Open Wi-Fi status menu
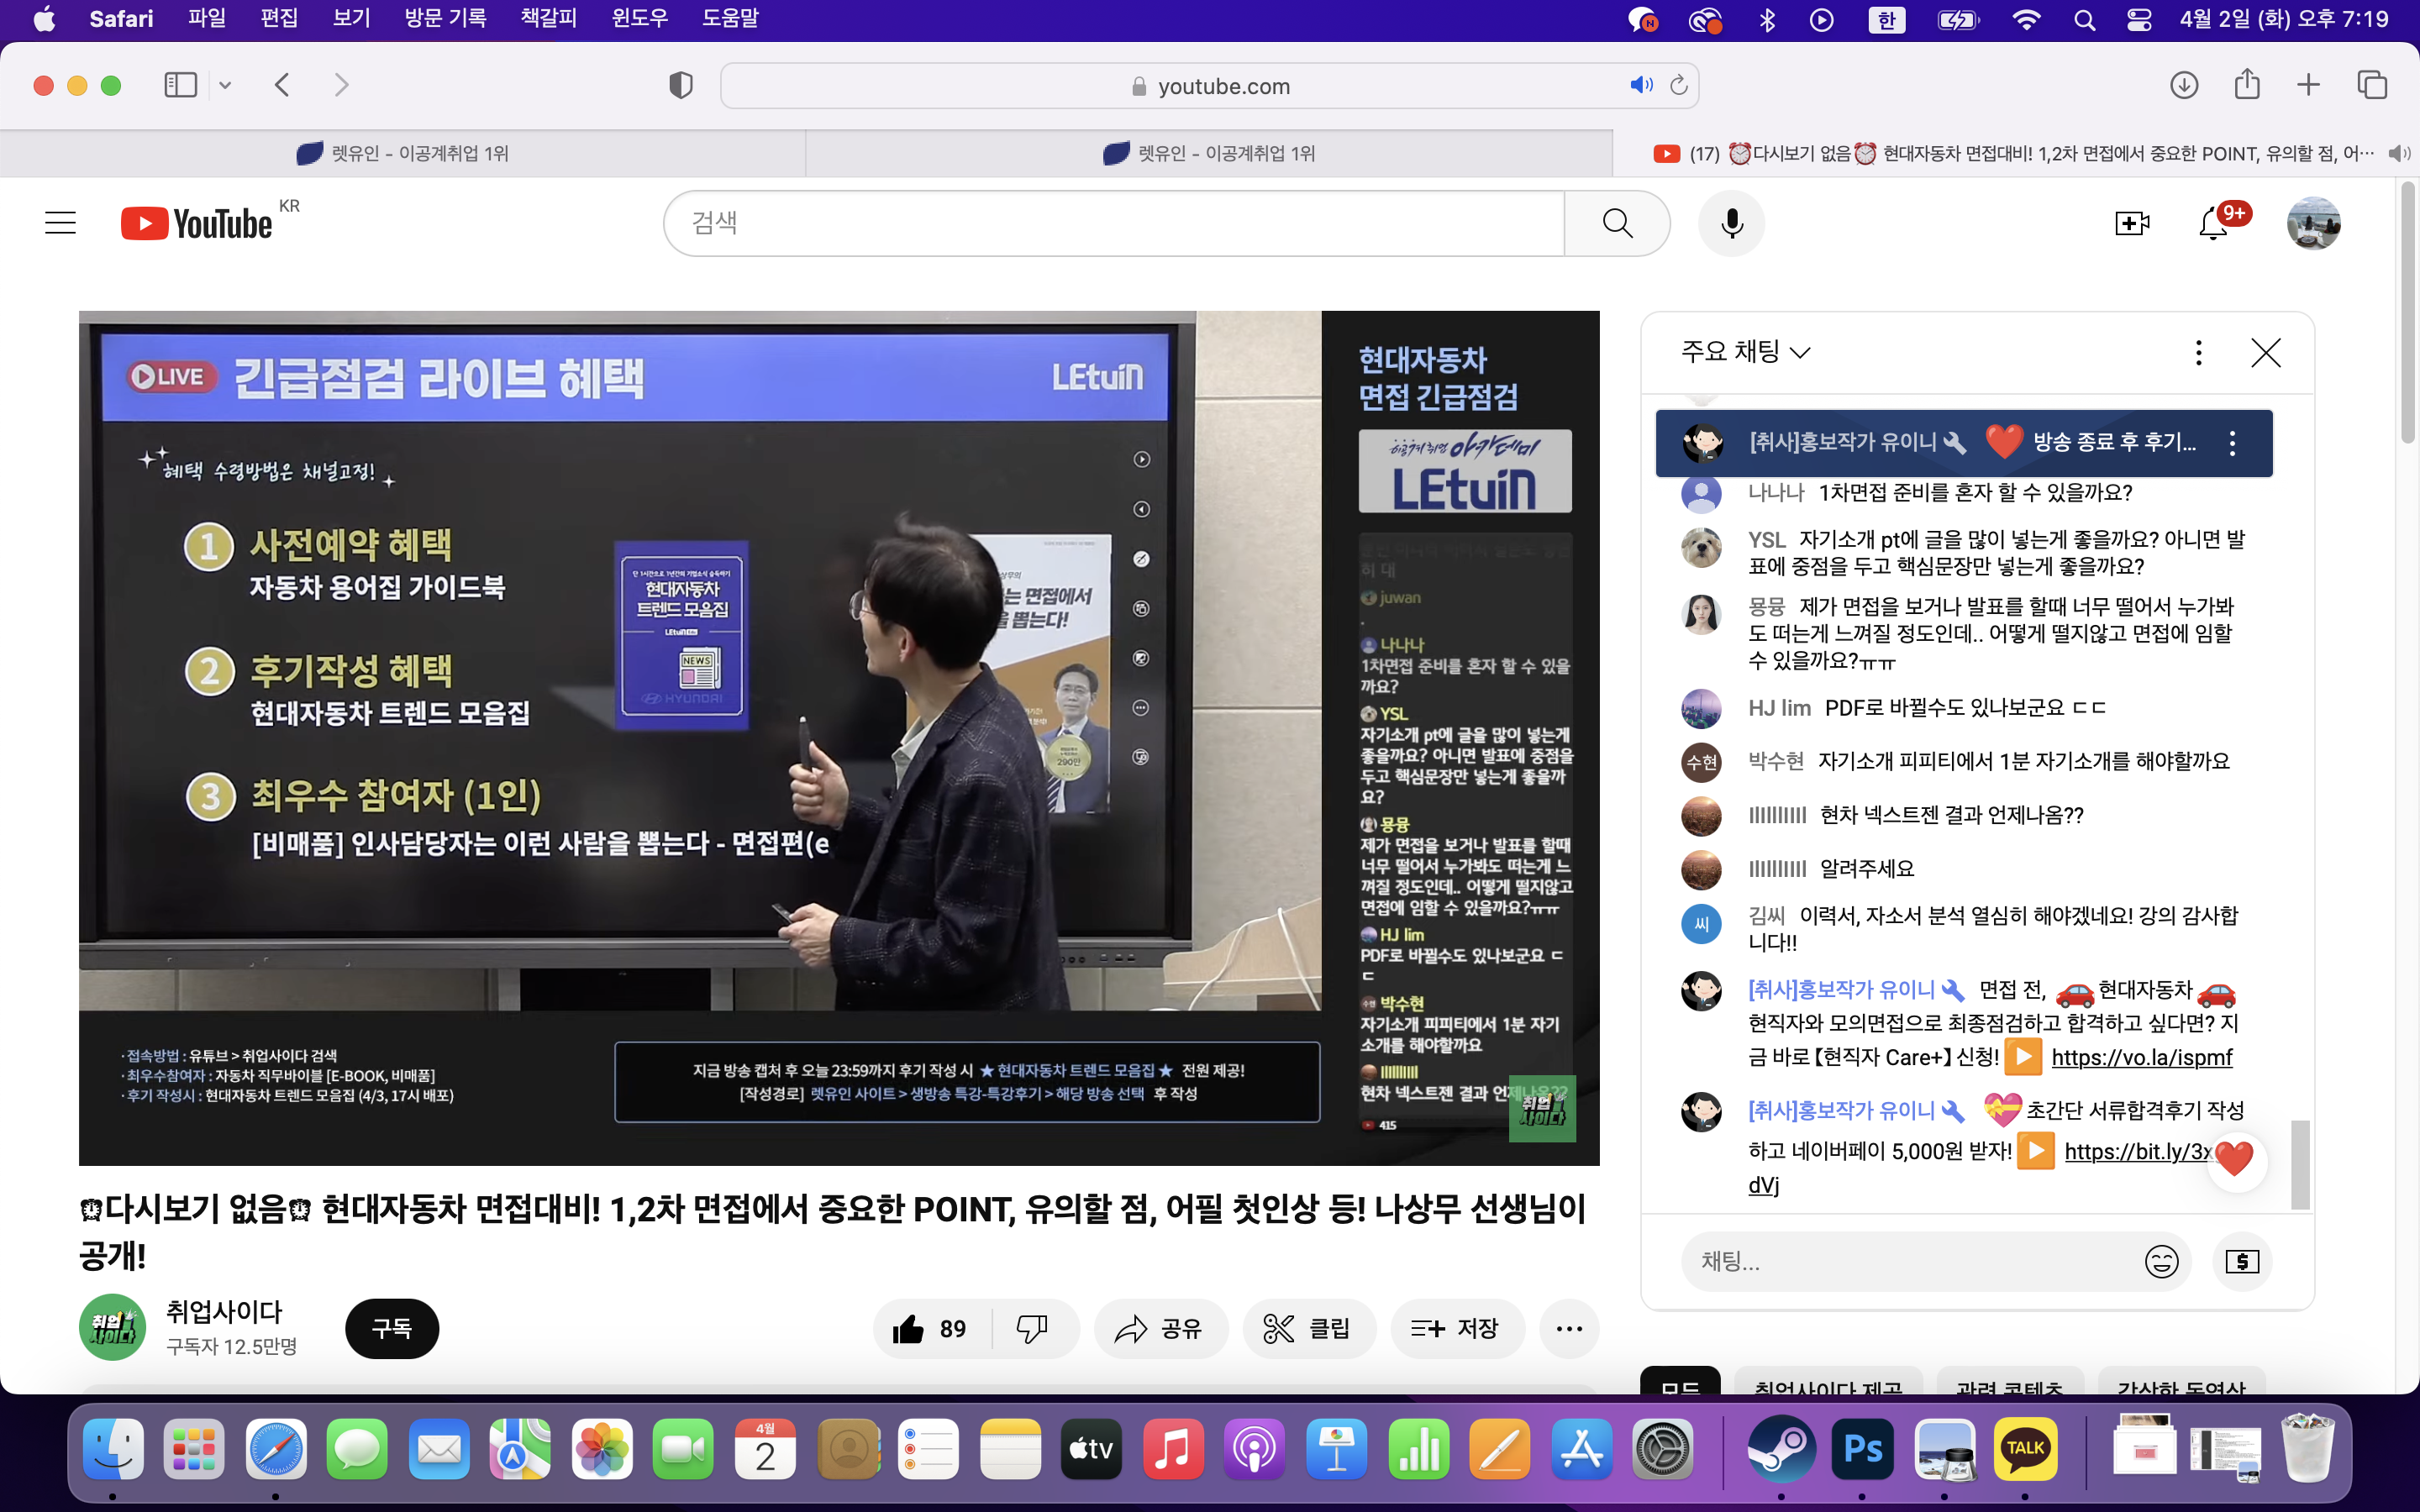2420x1512 pixels. coord(2026,20)
